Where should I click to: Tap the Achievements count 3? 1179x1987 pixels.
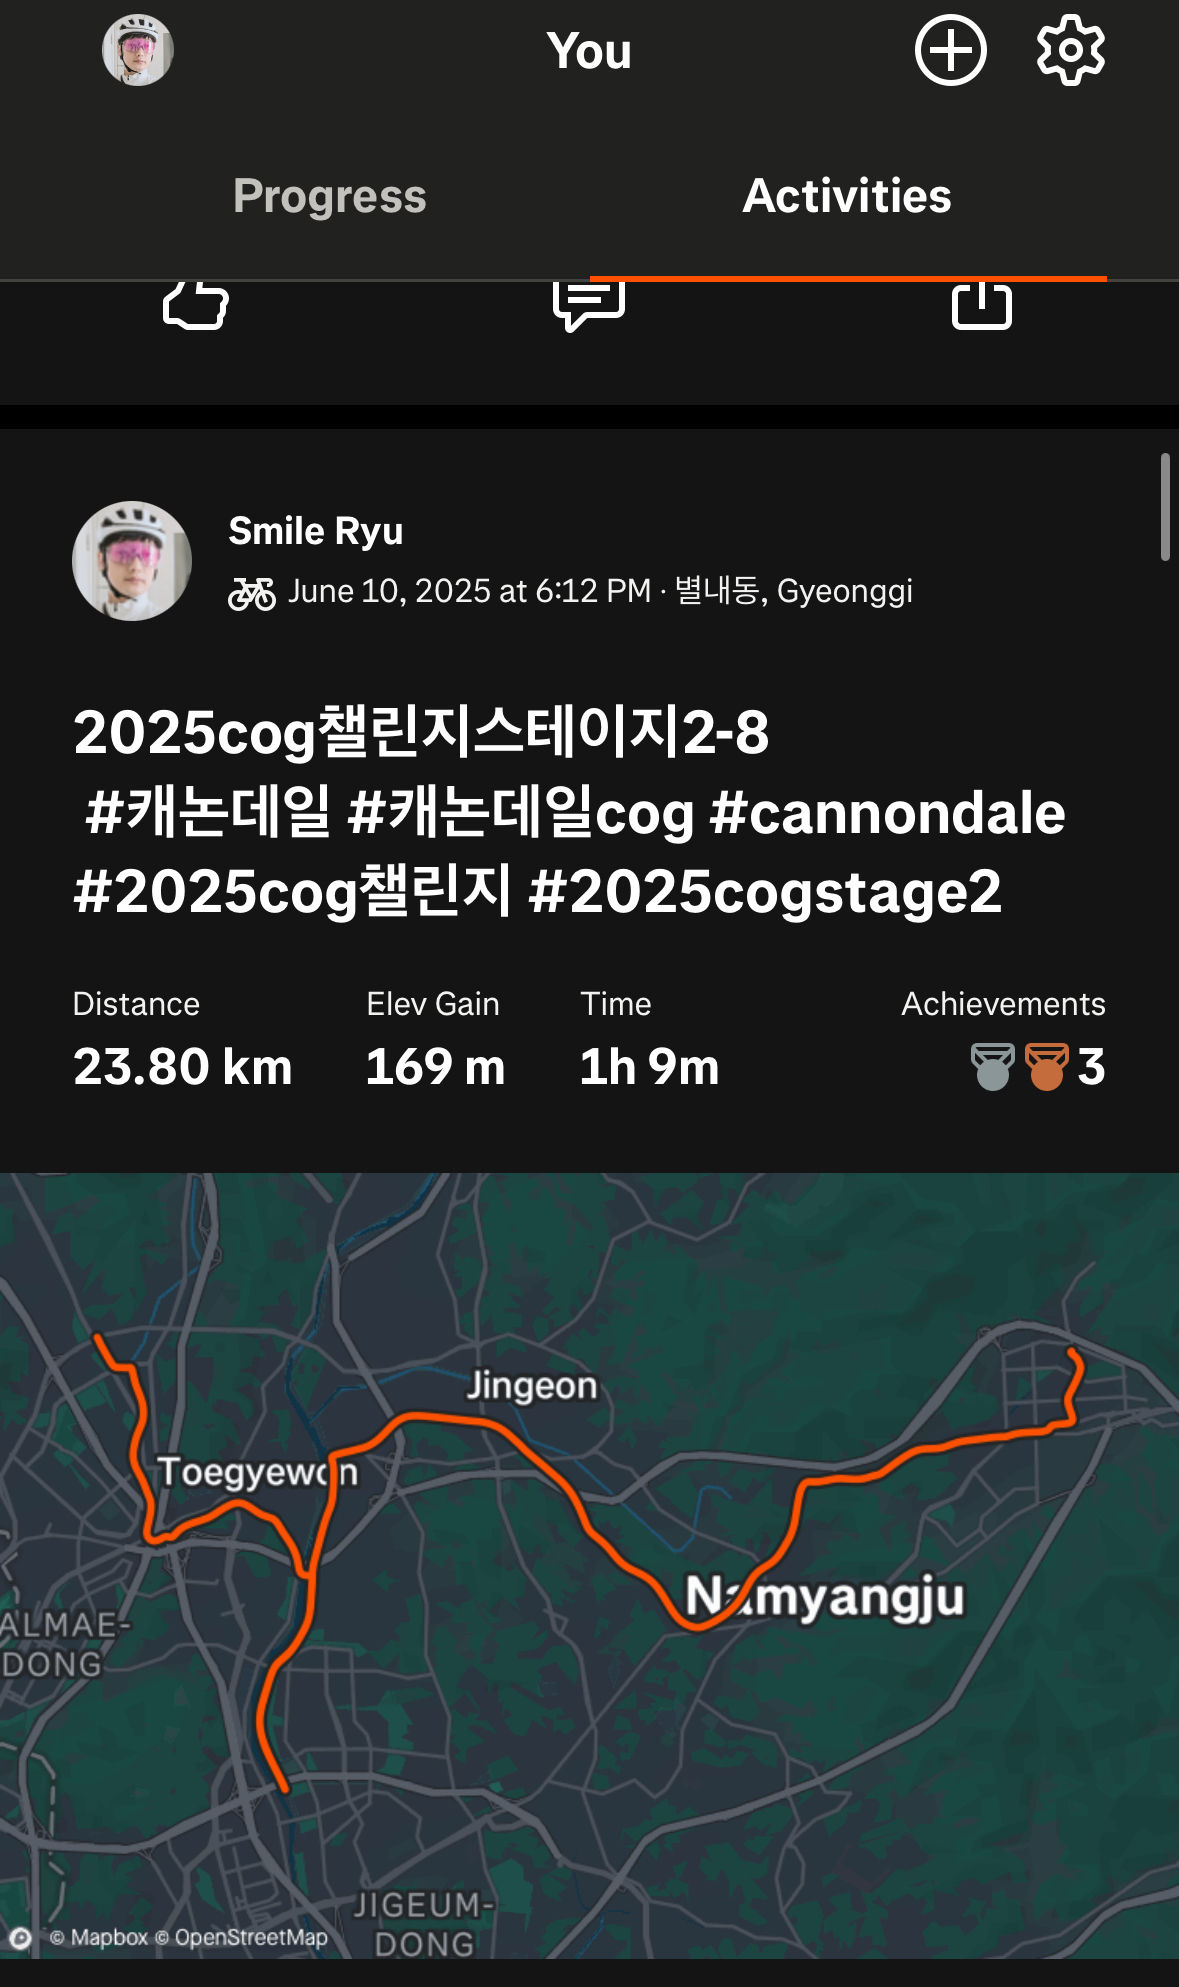(x=1091, y=1067)
